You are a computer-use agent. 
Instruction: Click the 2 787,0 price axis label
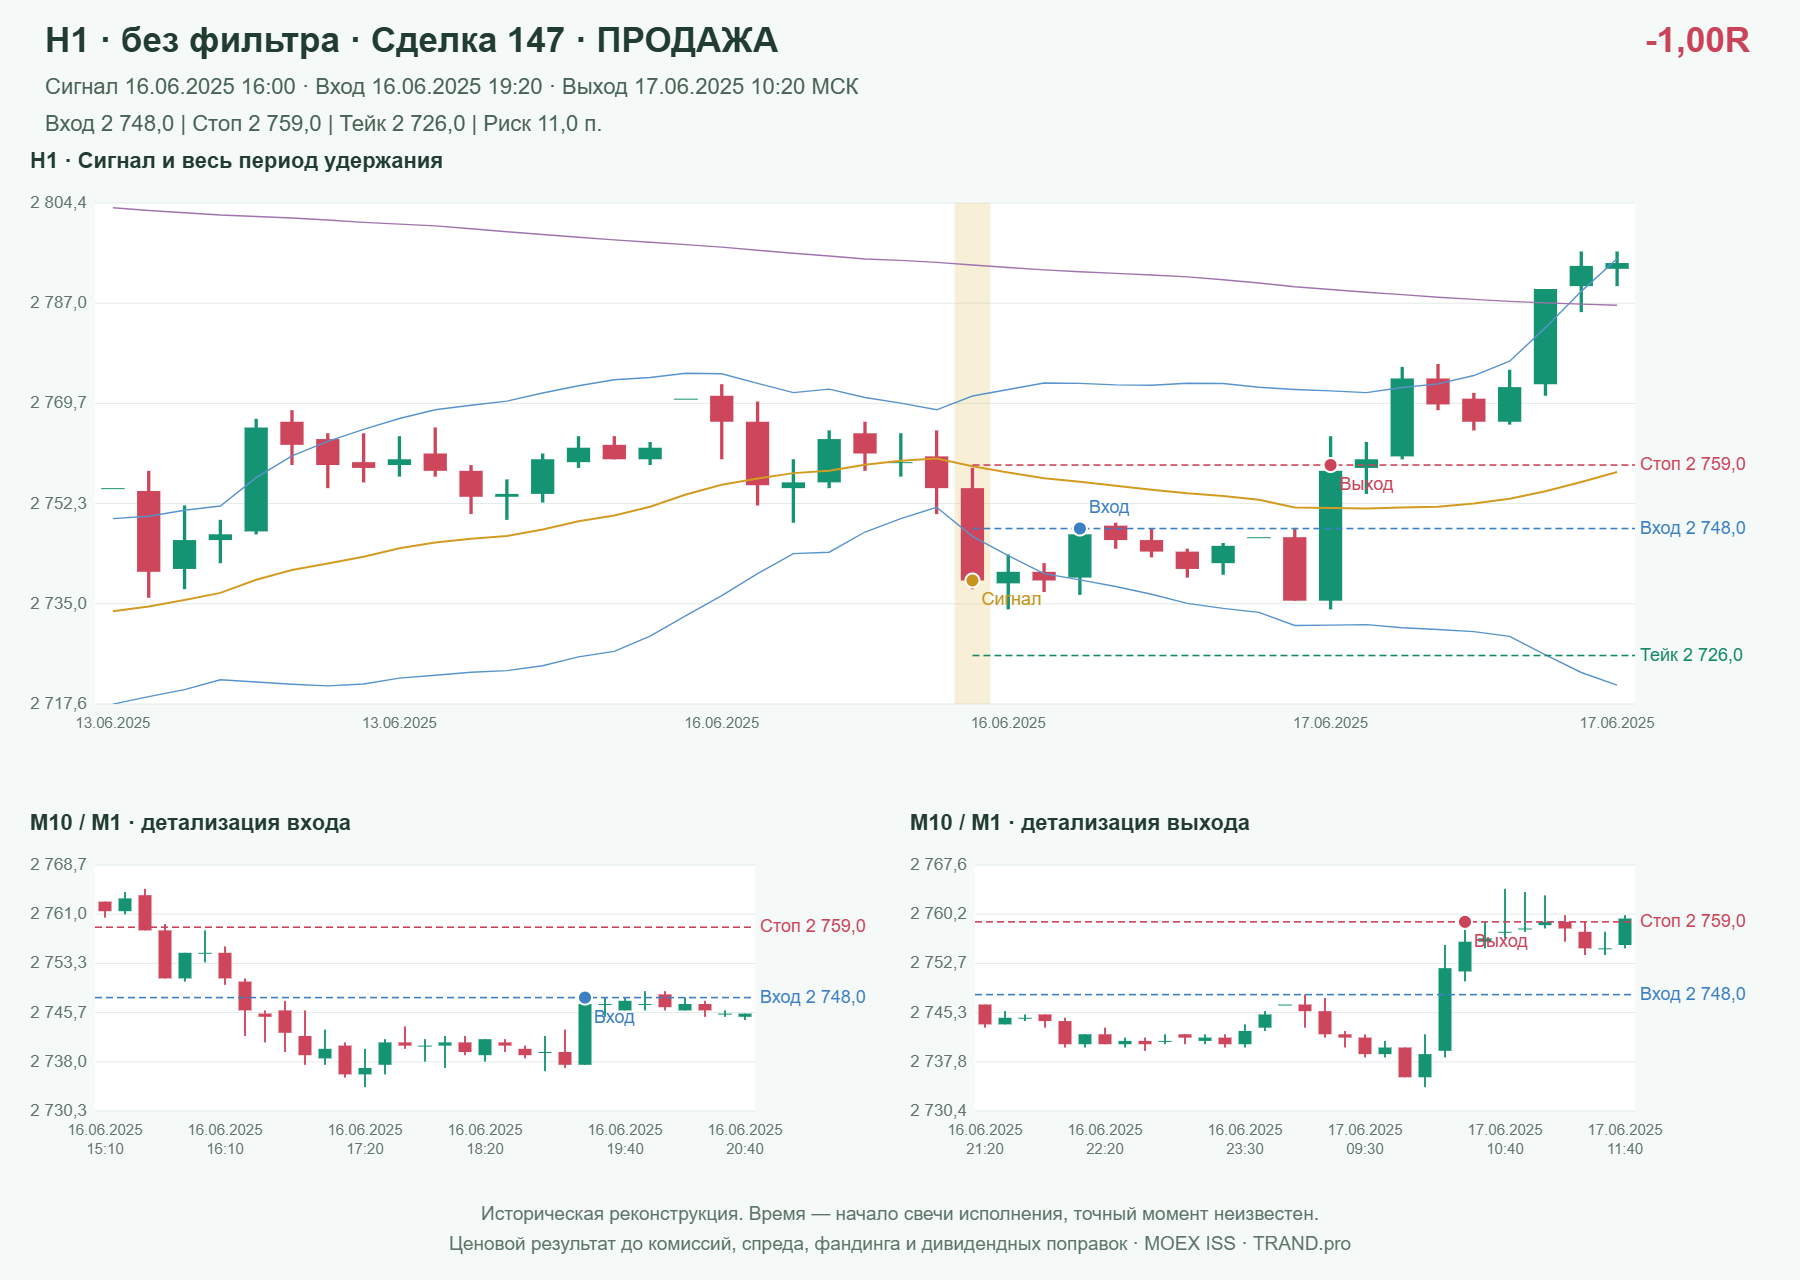coord(58,303)
